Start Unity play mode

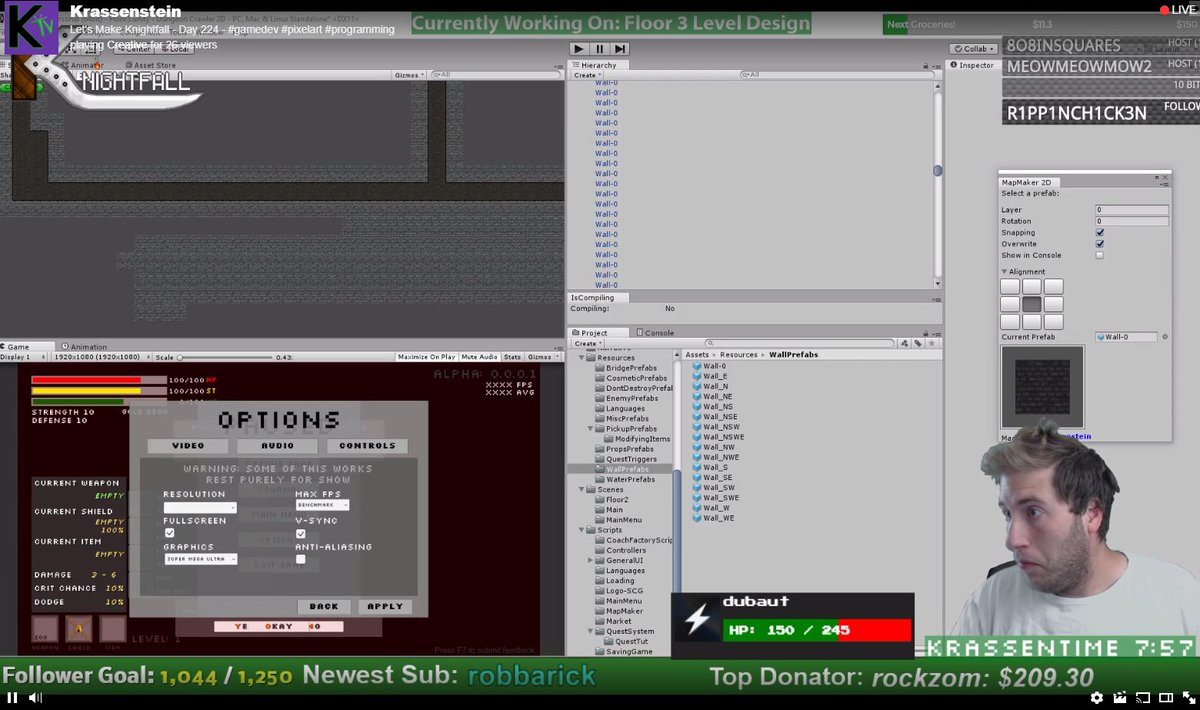(579, 48)
